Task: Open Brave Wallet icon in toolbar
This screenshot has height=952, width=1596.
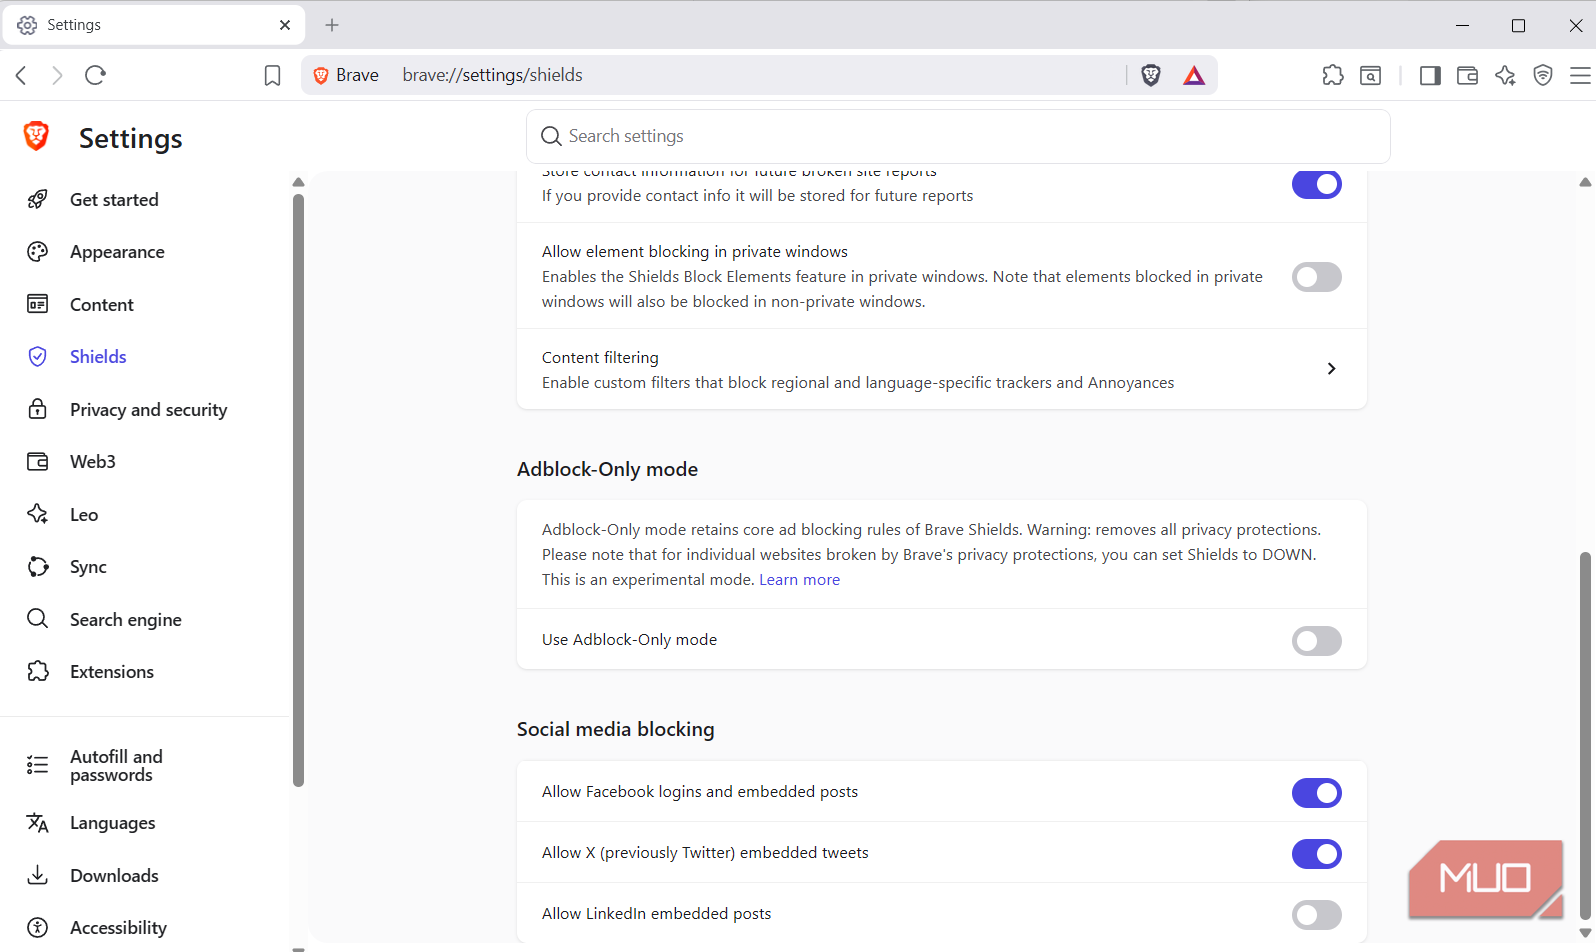Action: [1467, 75]
